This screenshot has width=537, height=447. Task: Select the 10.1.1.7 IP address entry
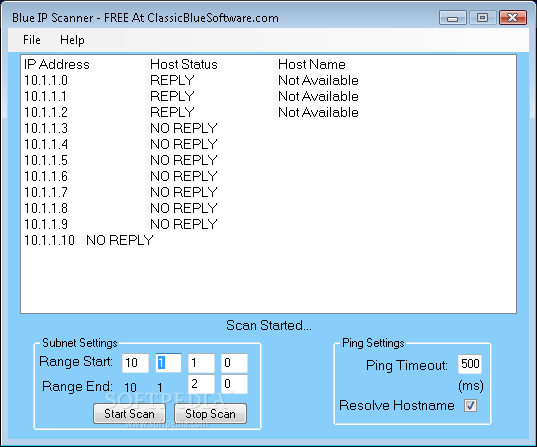click(46, 193)
